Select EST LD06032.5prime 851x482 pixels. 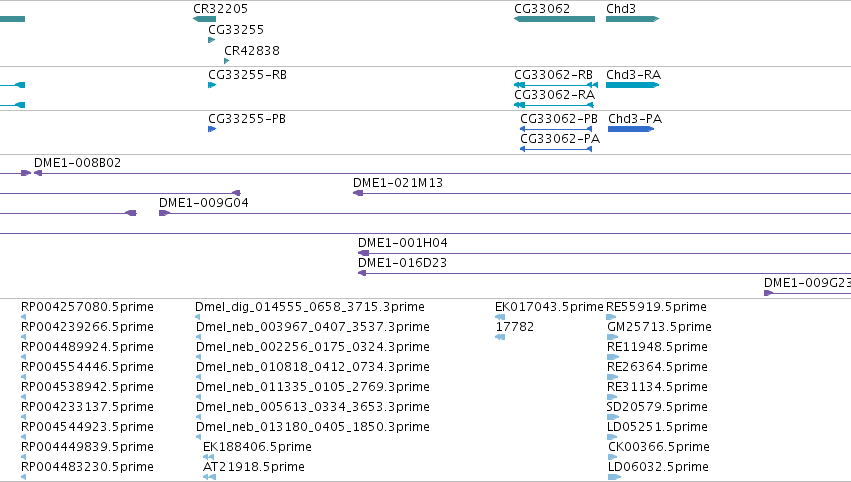(x=658, y=467)
